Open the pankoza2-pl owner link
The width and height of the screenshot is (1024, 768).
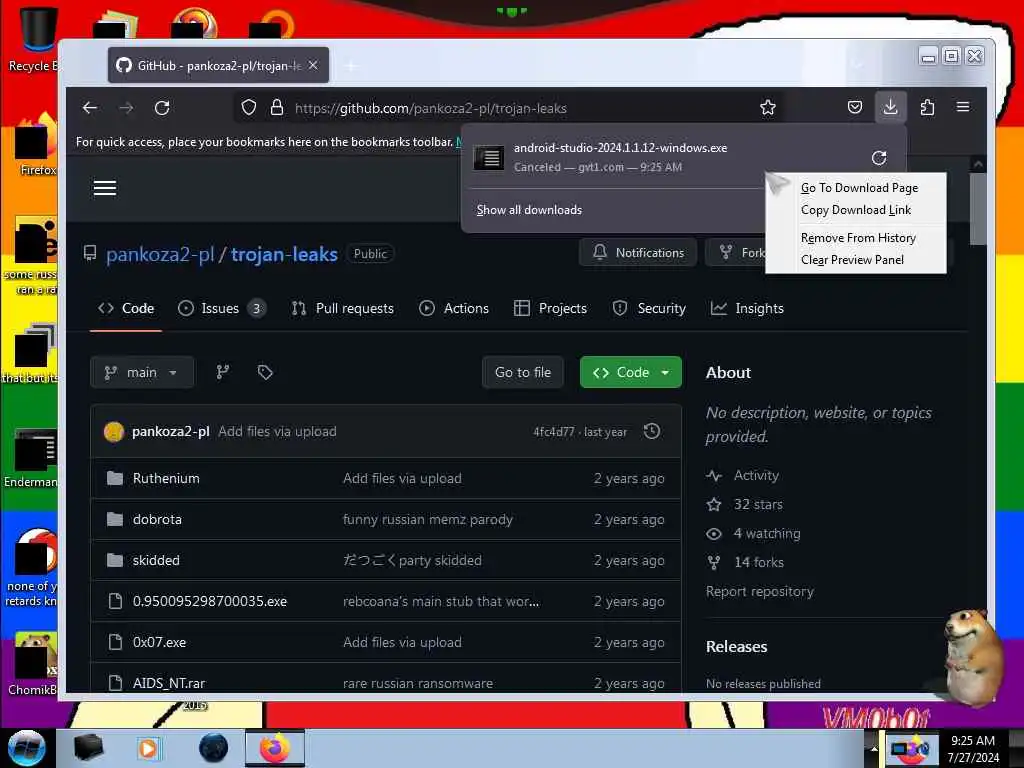click(x=160, y=254)
